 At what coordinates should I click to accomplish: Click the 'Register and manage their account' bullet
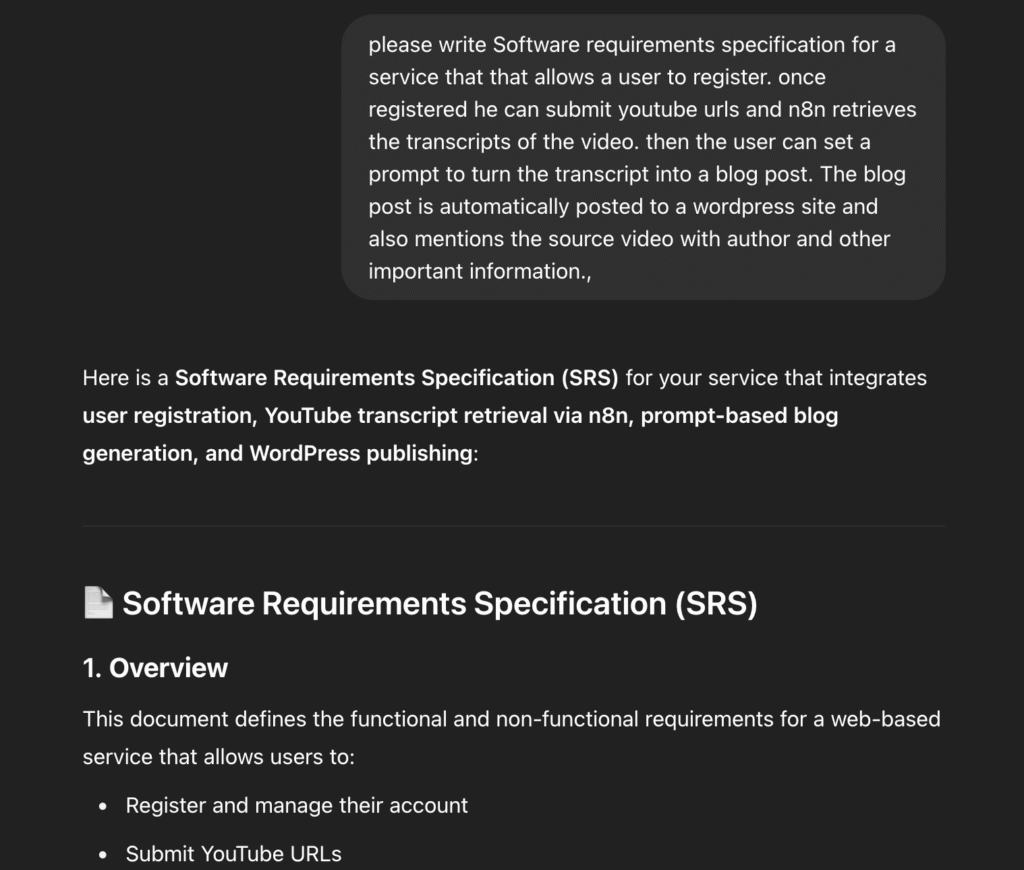[x=296, y=805]
